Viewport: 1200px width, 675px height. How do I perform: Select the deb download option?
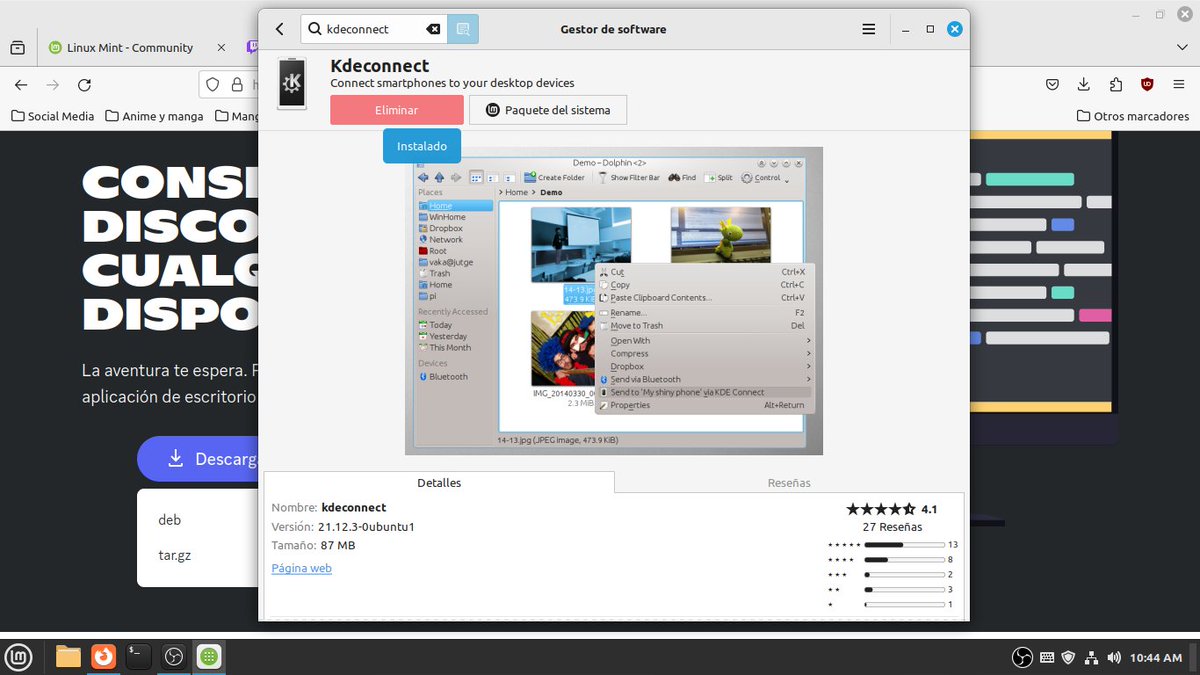[x=169, y=520]
